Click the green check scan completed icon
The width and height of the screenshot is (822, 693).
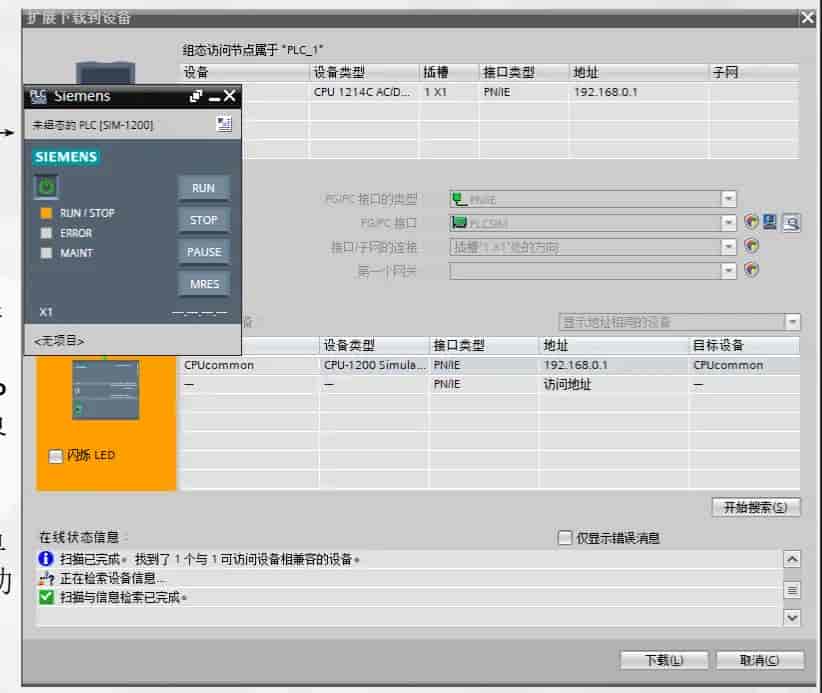[x=46, y=597]
